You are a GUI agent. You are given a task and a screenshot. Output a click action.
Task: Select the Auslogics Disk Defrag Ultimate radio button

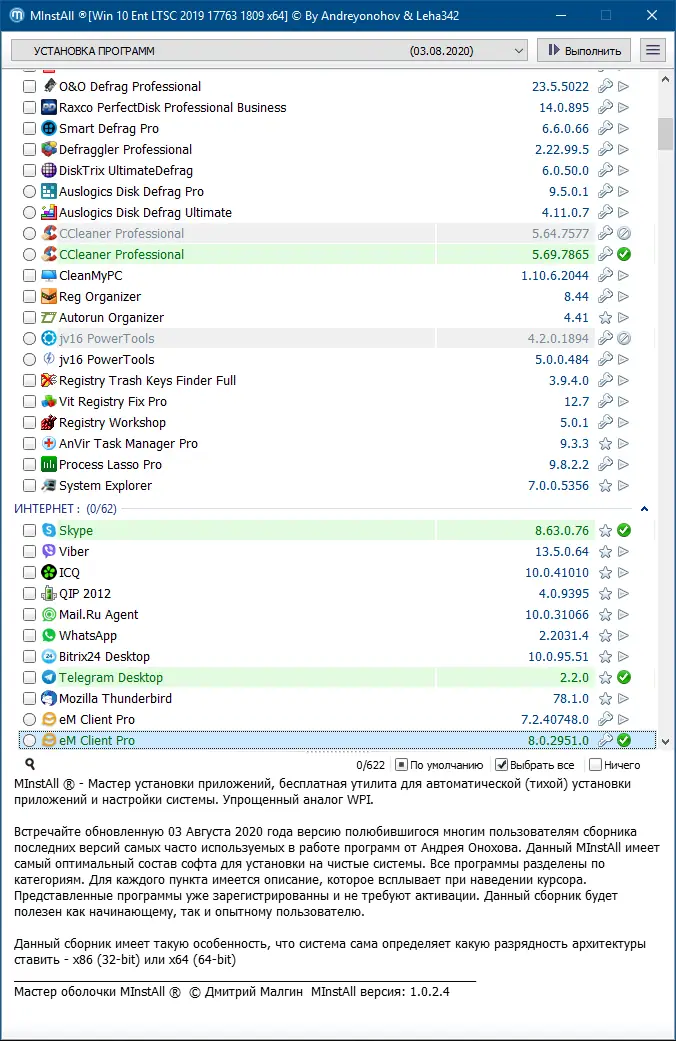[29, 212]
